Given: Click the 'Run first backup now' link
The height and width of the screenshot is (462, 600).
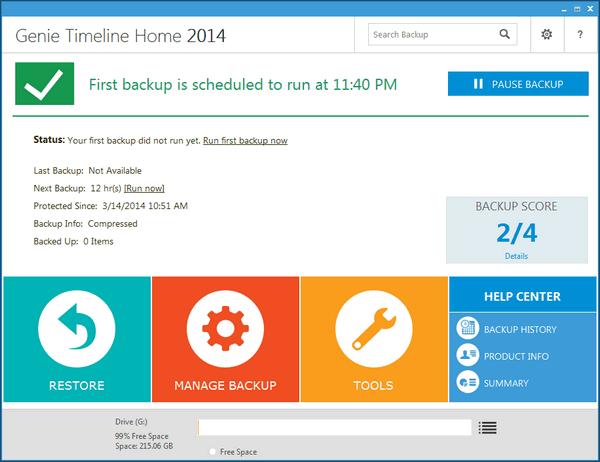Looking at the screenshot, I should pos(245,141).
